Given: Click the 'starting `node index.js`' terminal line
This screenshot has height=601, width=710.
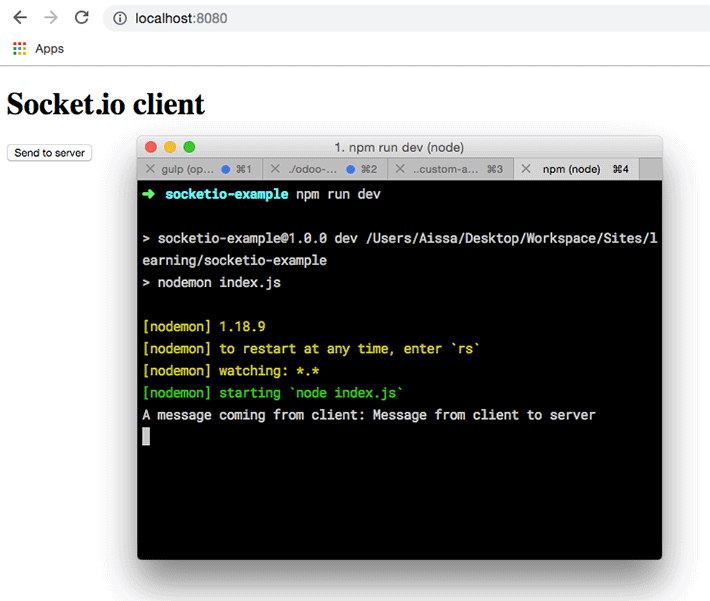Looking at the screenshot, I should (x=273, y=393).
